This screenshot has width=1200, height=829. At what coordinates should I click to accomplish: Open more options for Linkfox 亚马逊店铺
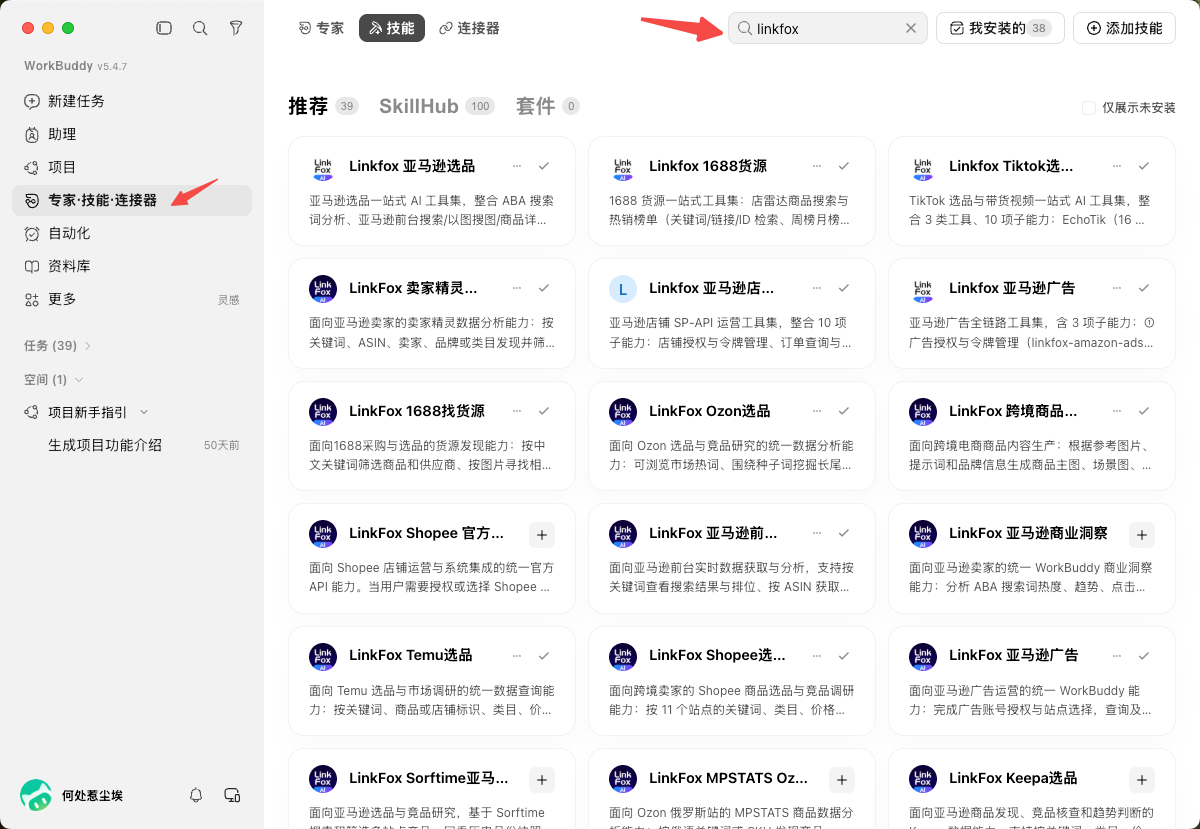click(817, 288)
